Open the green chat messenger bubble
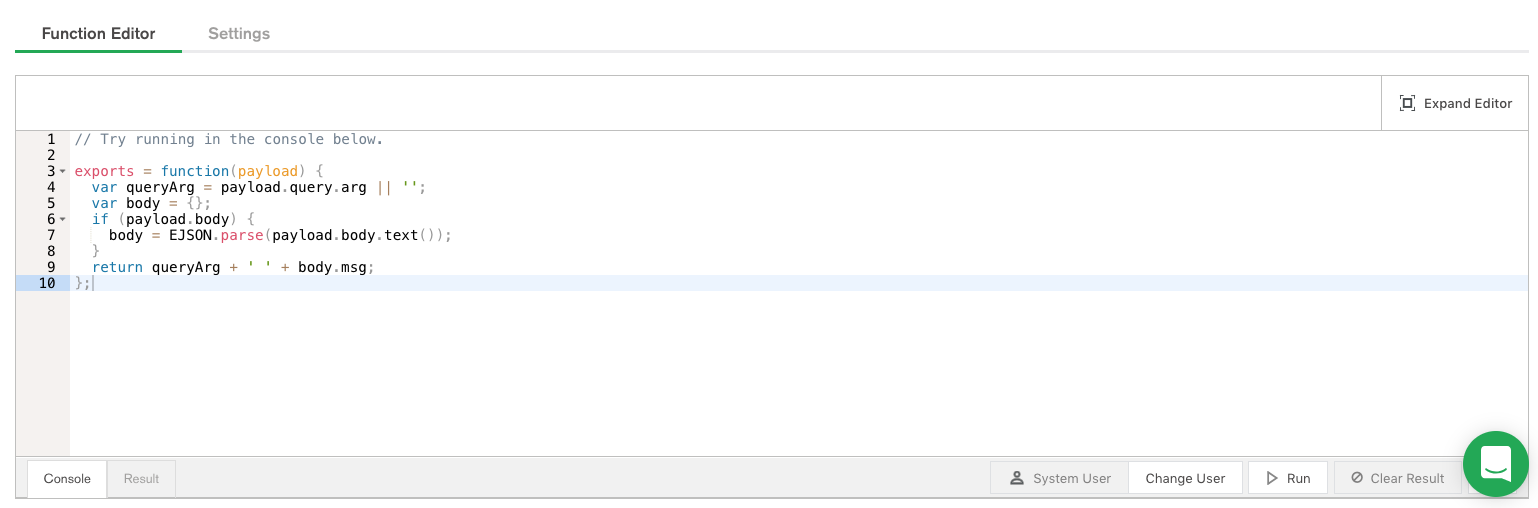Screen dimensions: 1538x508 click(1495, 464)
